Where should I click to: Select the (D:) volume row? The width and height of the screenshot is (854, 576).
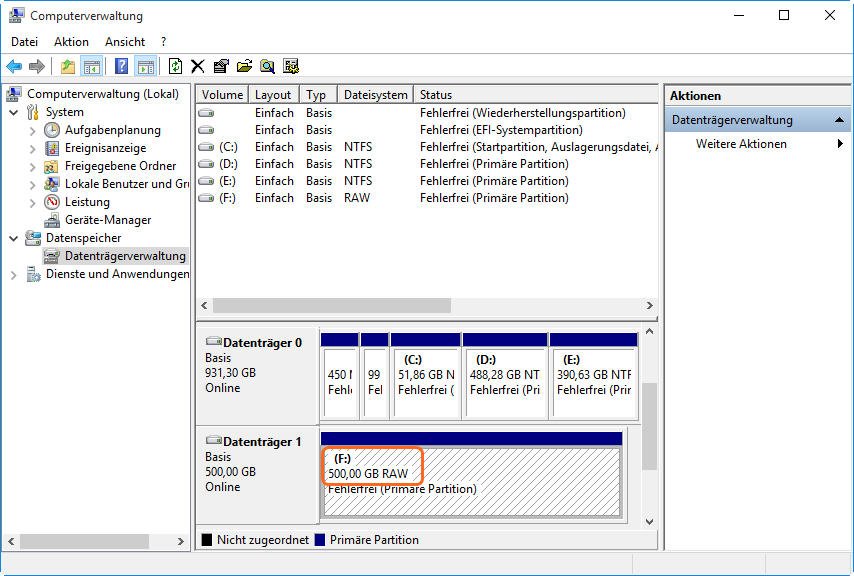pos(427,164)
